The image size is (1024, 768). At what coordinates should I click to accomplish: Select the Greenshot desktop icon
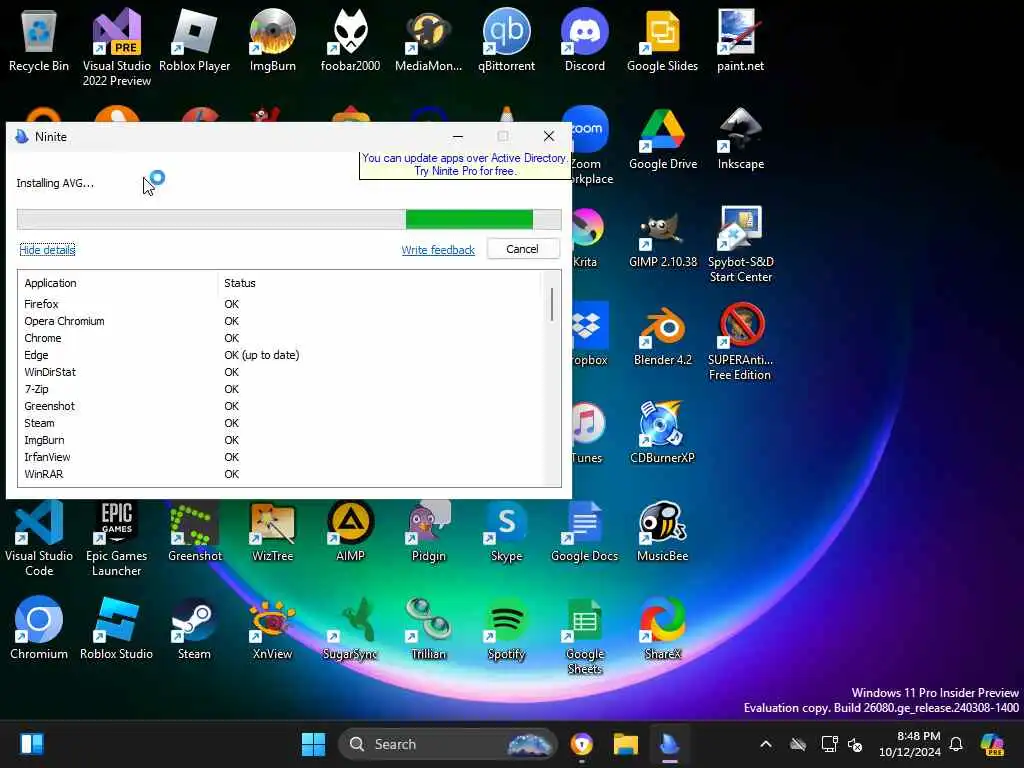click(x=195, y=531)
